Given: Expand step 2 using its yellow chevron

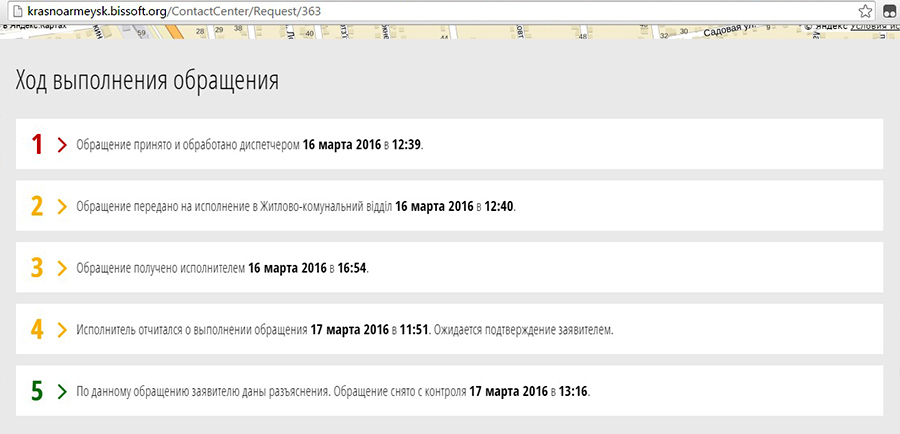Looking at the screenshot, I should click(62, 207).
